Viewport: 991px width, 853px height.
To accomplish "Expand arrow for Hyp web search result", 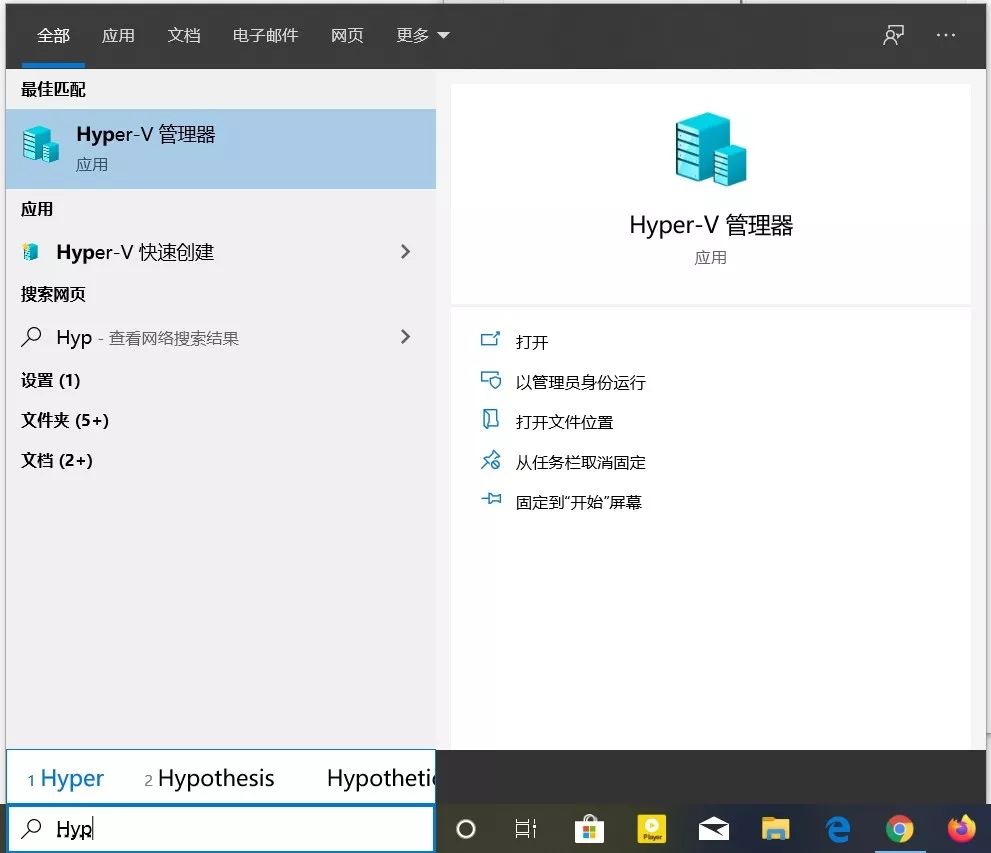I will [405, 337].
